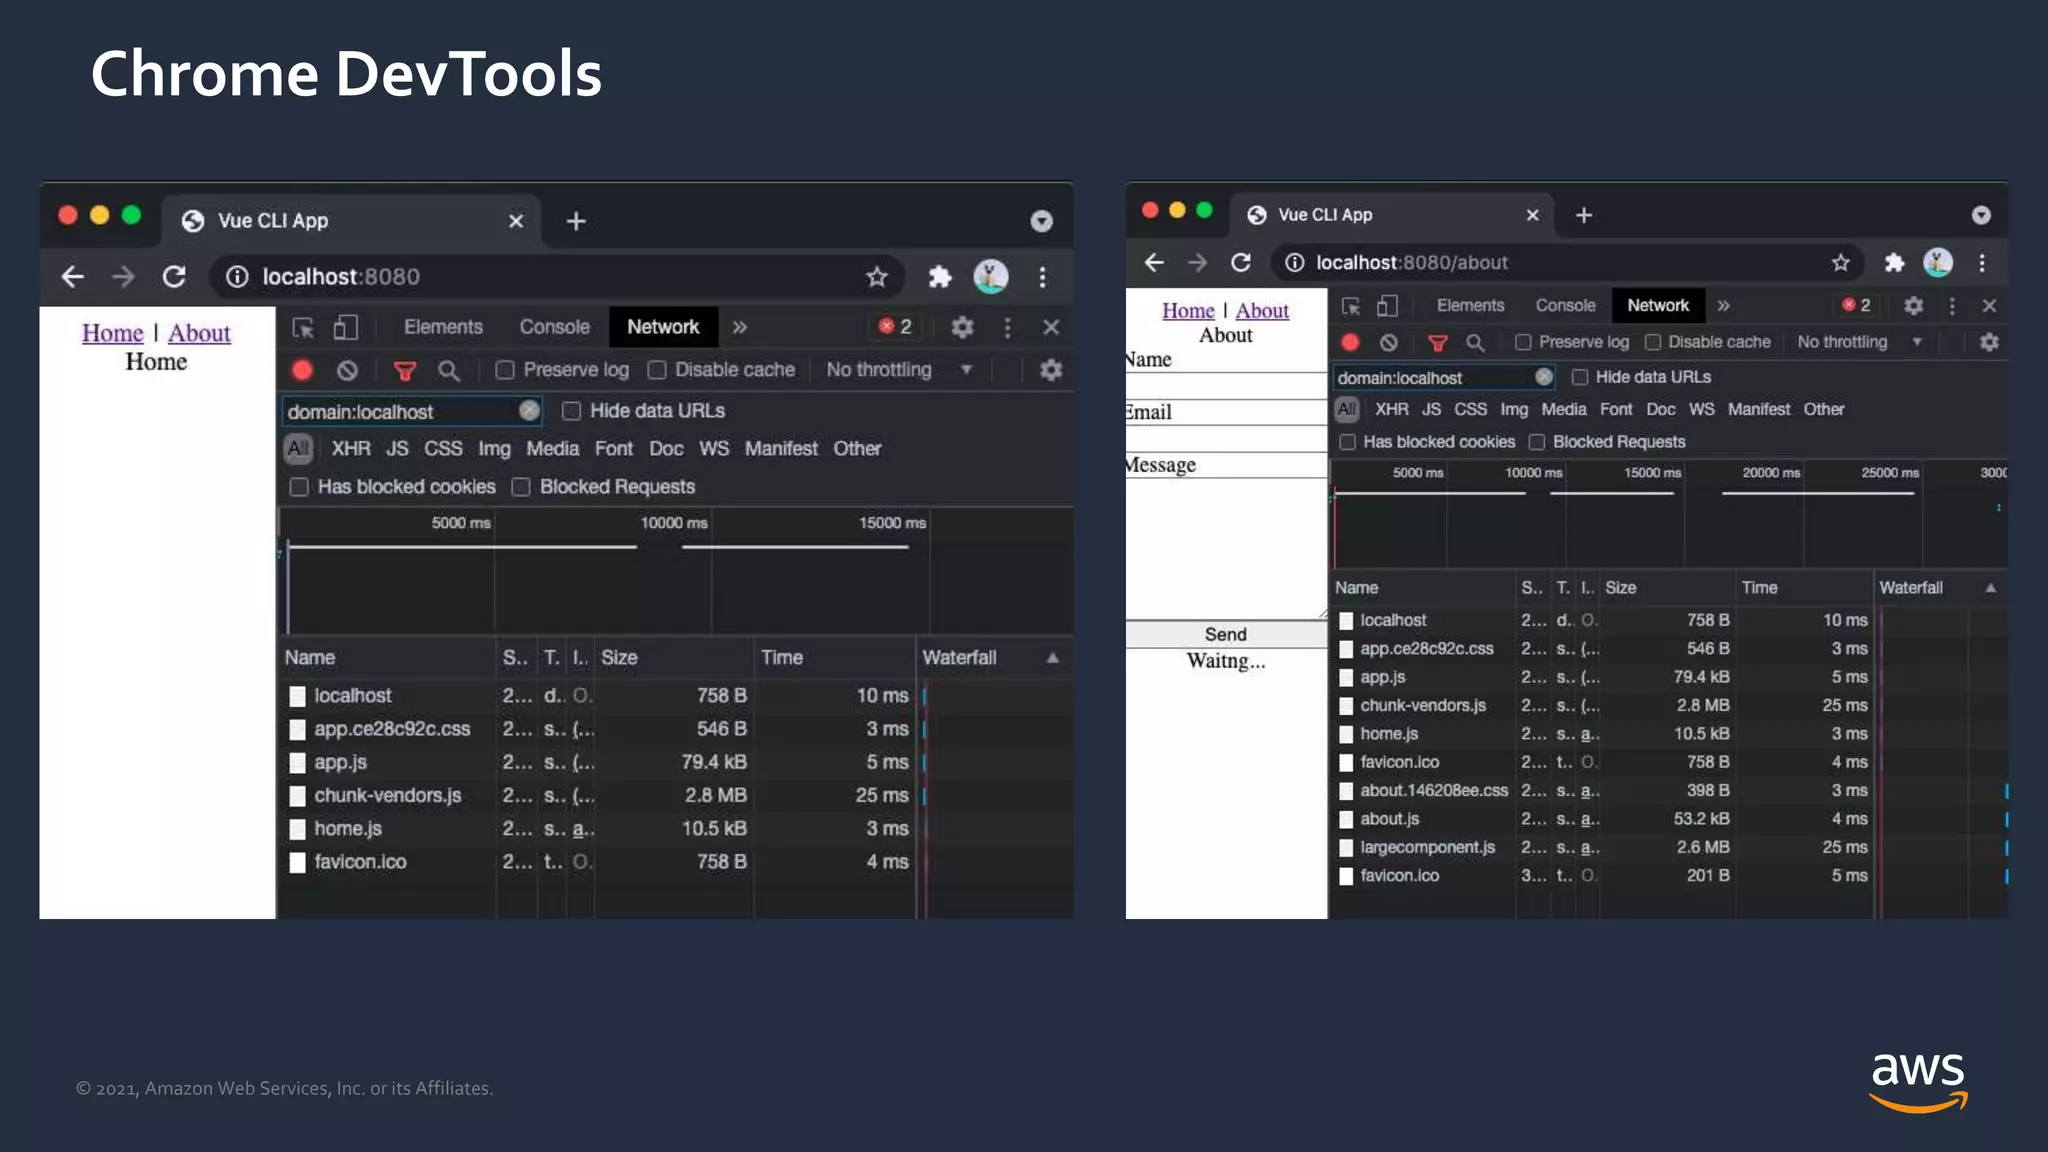2048x1152 pixels.
Task: Open network search in left DevTools
Action: coord(449,371)
